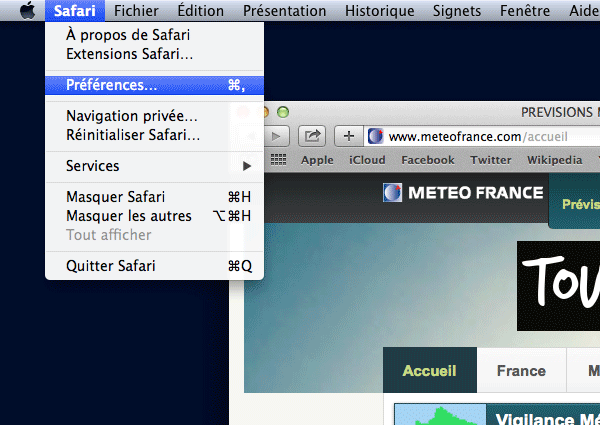
Task: Open the Historique menu
Action: [380, 11]
